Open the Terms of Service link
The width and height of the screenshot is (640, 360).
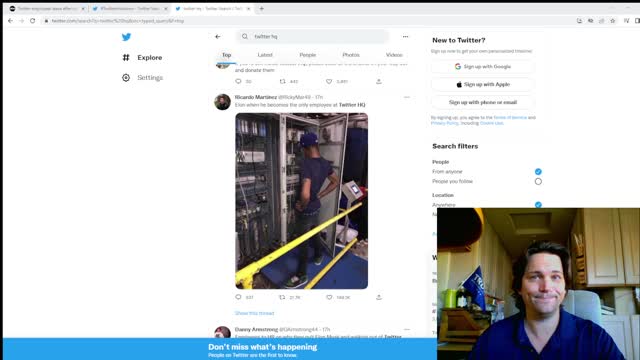(x=510, y=118)
